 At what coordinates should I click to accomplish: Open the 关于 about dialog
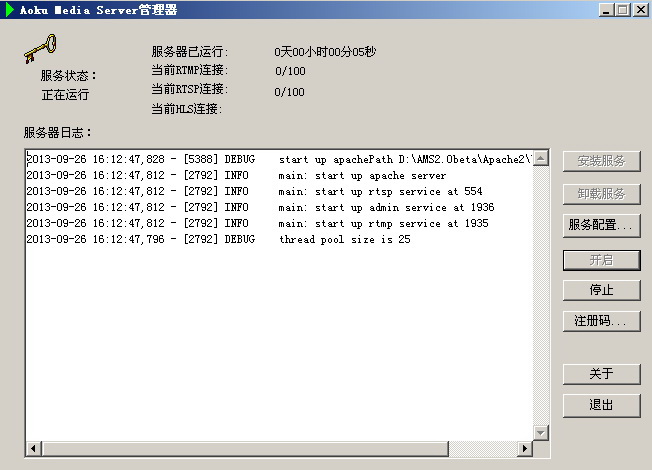point(601,374)
